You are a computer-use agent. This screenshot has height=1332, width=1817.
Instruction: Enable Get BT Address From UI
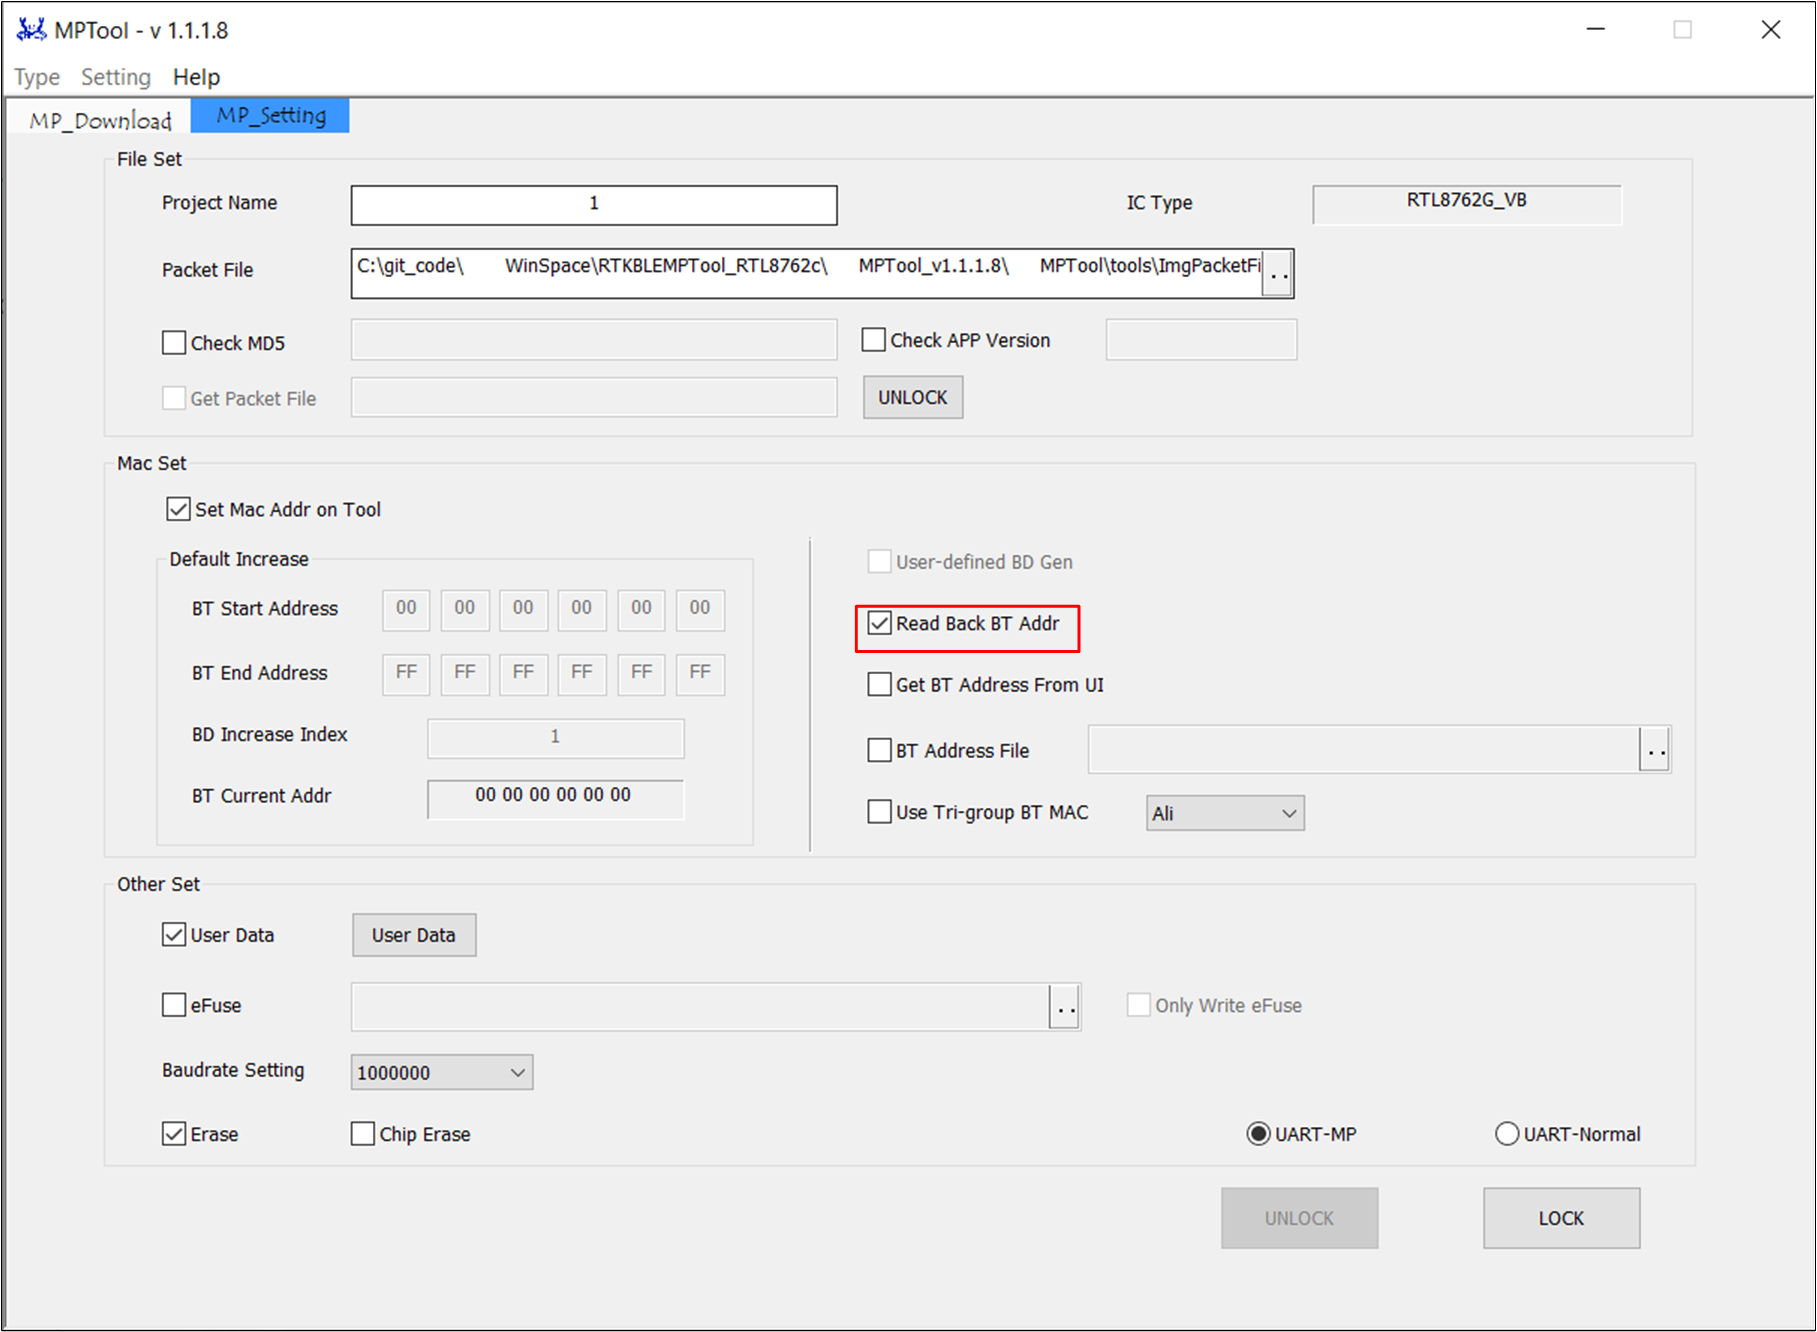point(879,685)
